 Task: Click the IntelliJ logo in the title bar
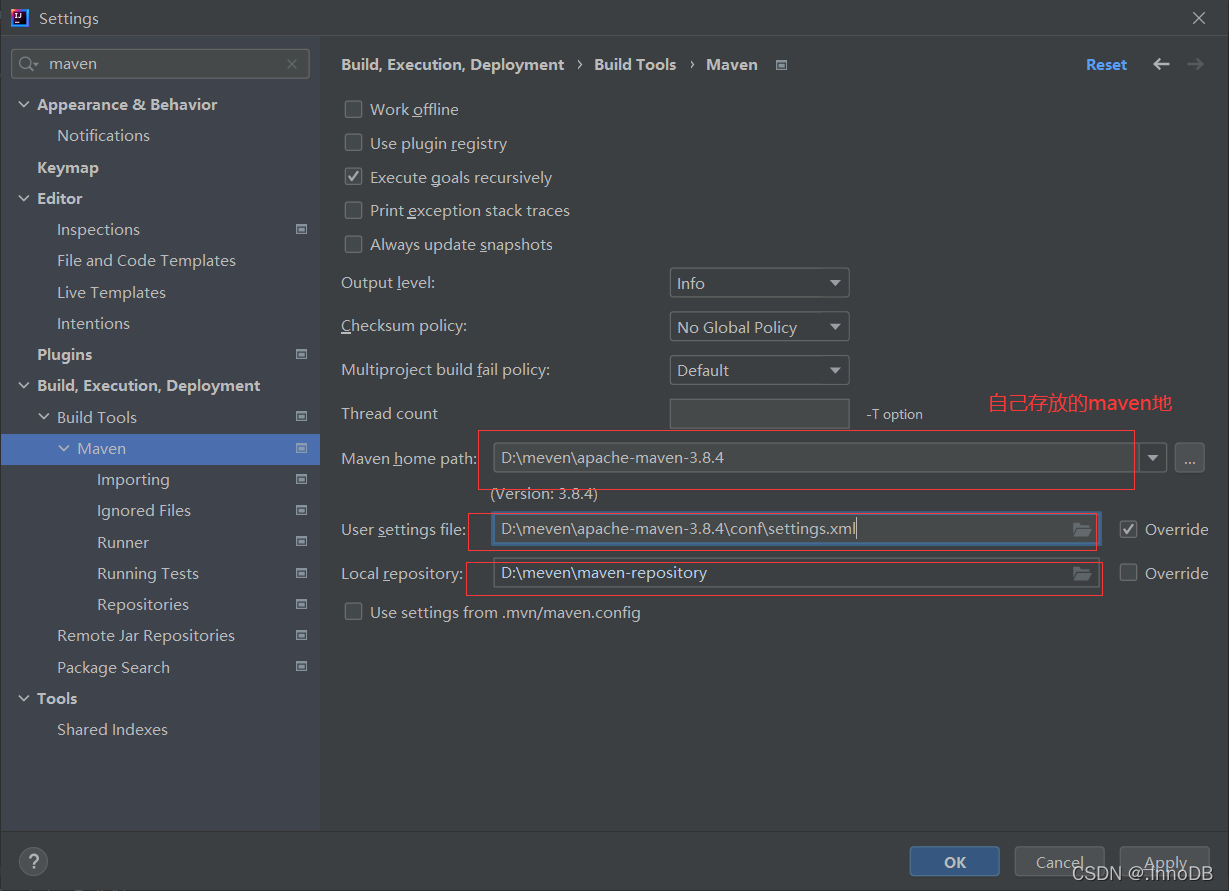(19, 17)
